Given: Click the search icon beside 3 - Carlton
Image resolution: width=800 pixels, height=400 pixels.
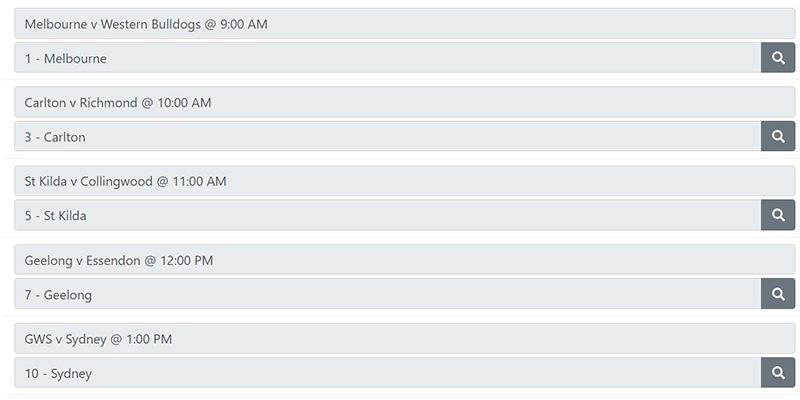Looking at the screenshot, I should [778, 136].
